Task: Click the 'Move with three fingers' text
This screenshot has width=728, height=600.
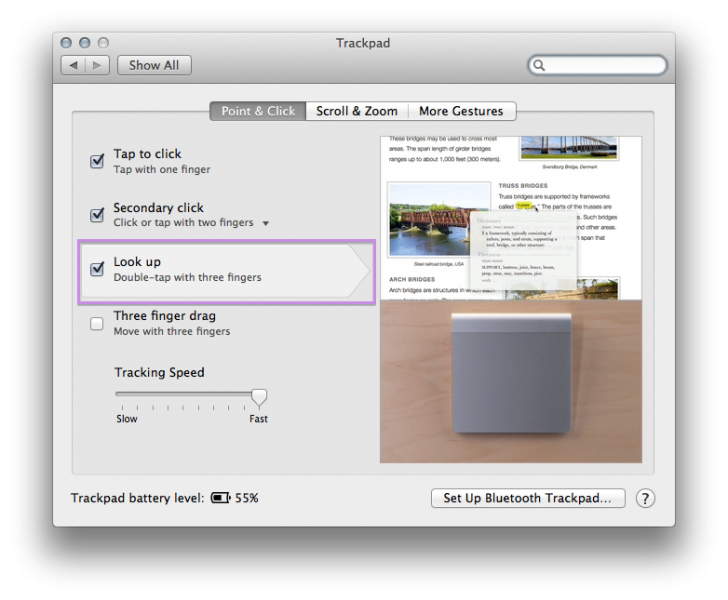Action: [x=172, y=331]
